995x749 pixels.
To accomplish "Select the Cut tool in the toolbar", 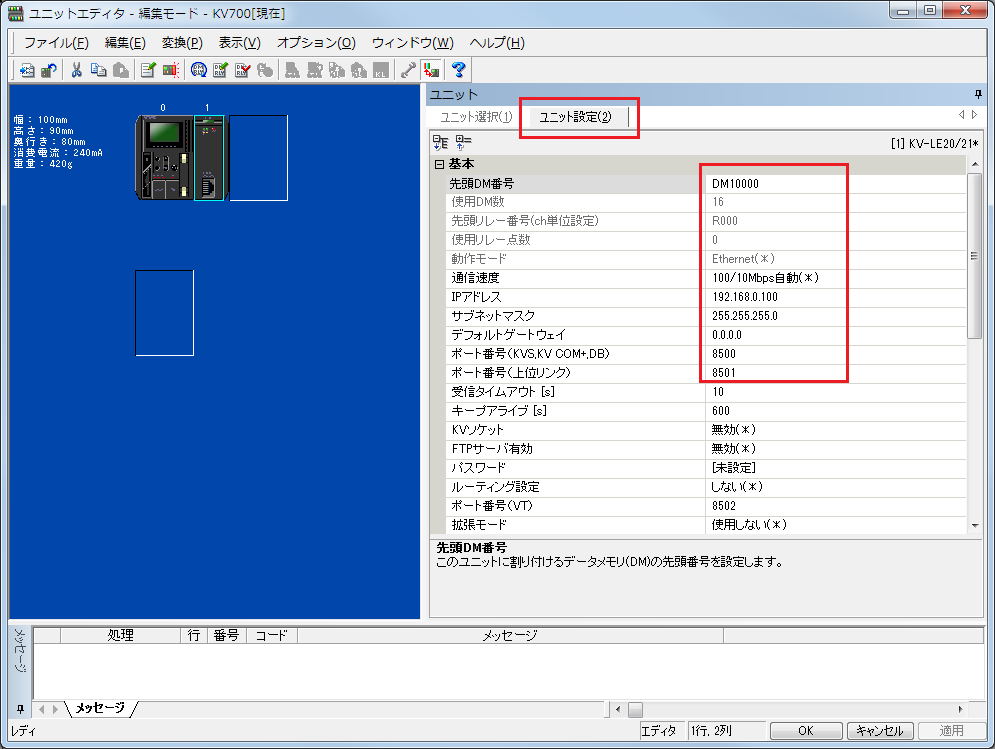I will tap(79, 70).
